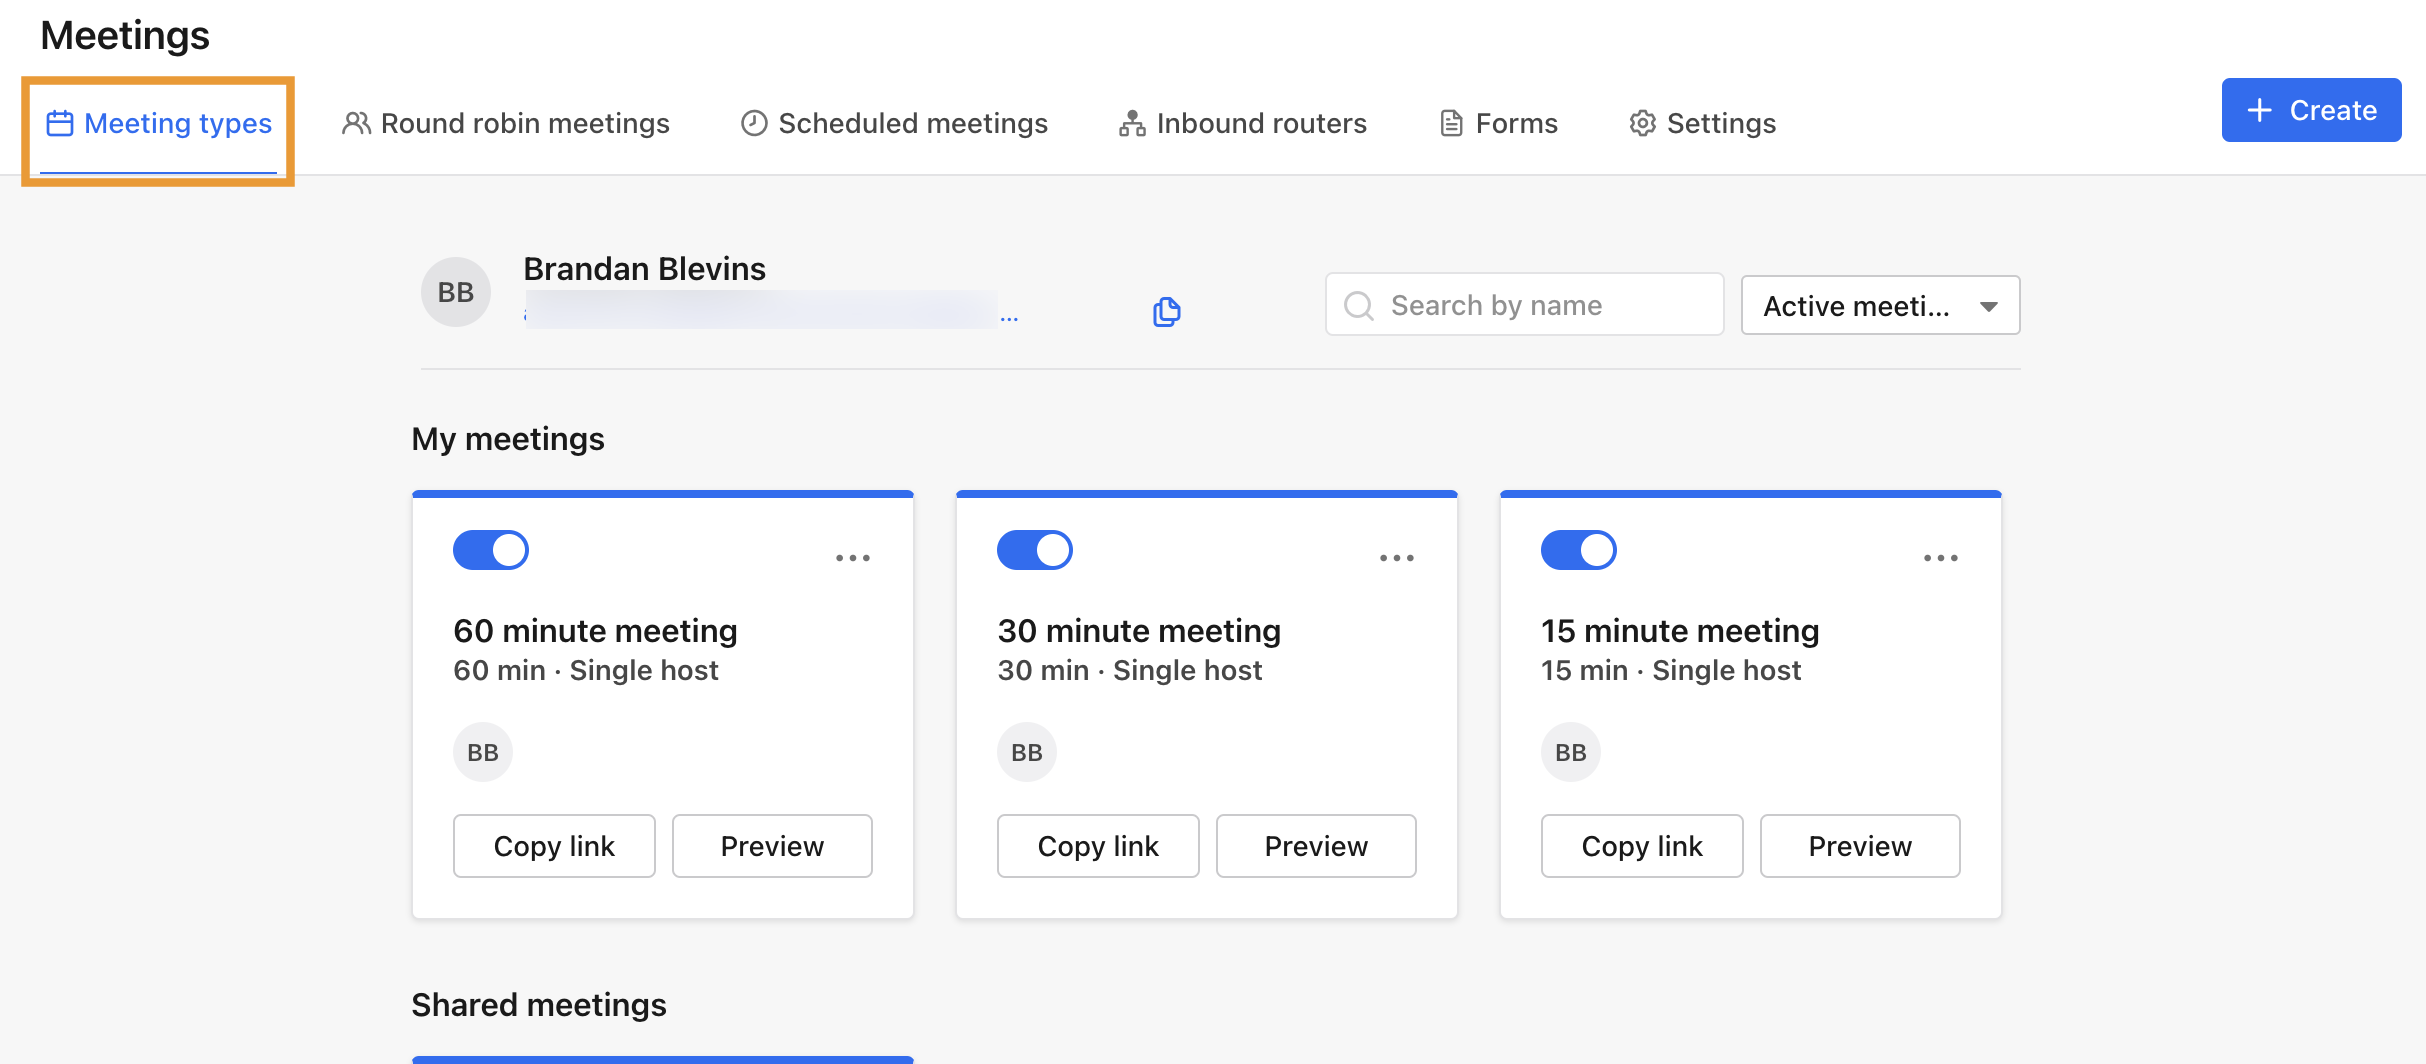Click the Create button
This screenshot has height=1064, width=2426.
(x=2311, y=109)
